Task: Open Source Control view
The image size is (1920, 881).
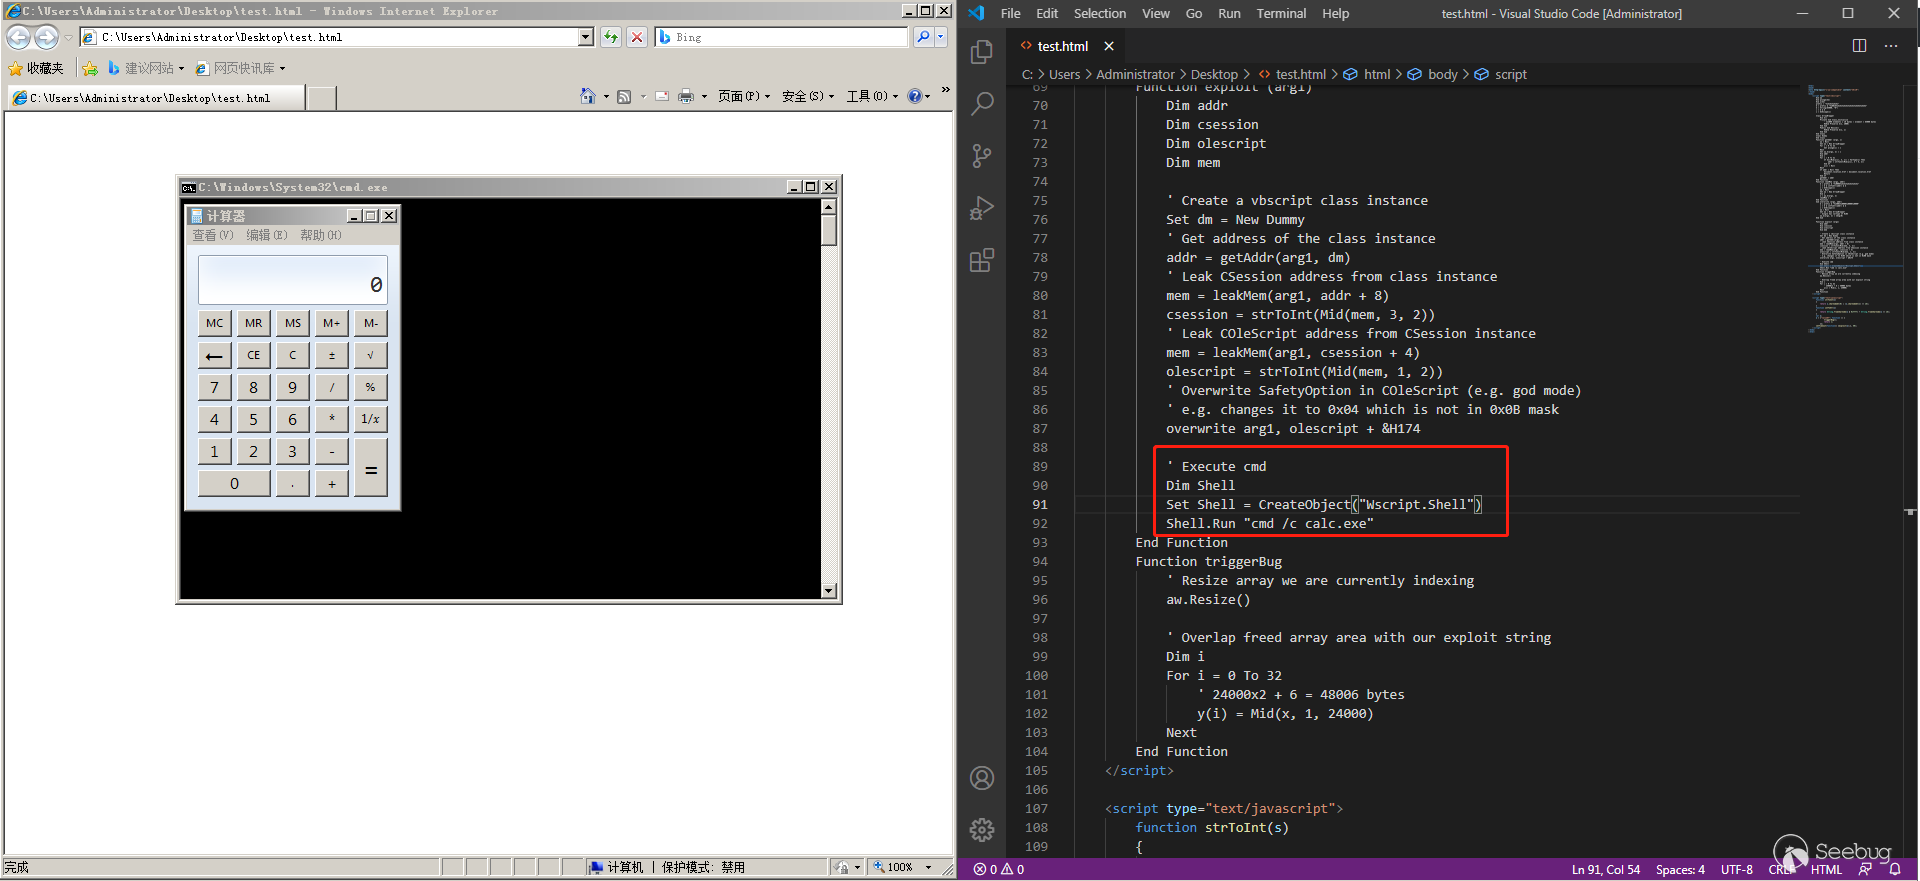Action: pos(982,156)
